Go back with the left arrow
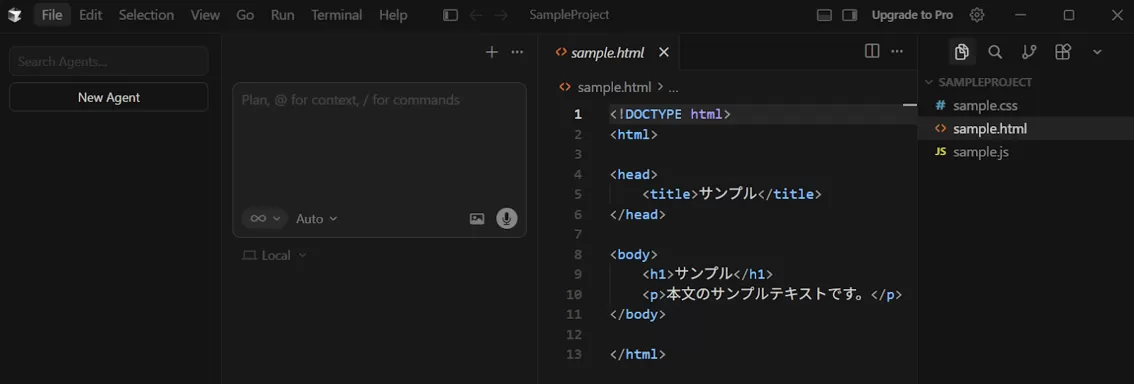This screenshot has width=1134, height=384. 476,15
